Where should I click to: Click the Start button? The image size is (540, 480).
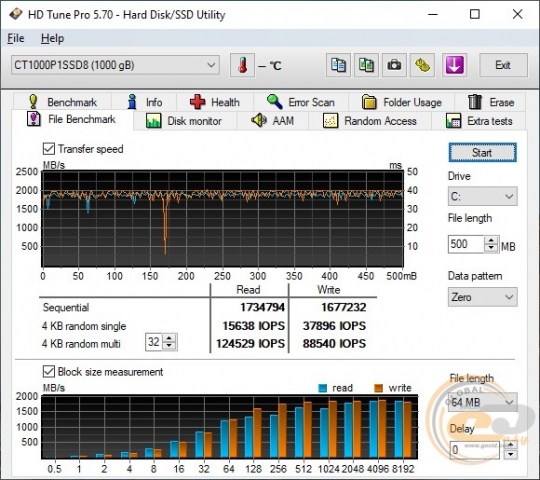(482, 153)
